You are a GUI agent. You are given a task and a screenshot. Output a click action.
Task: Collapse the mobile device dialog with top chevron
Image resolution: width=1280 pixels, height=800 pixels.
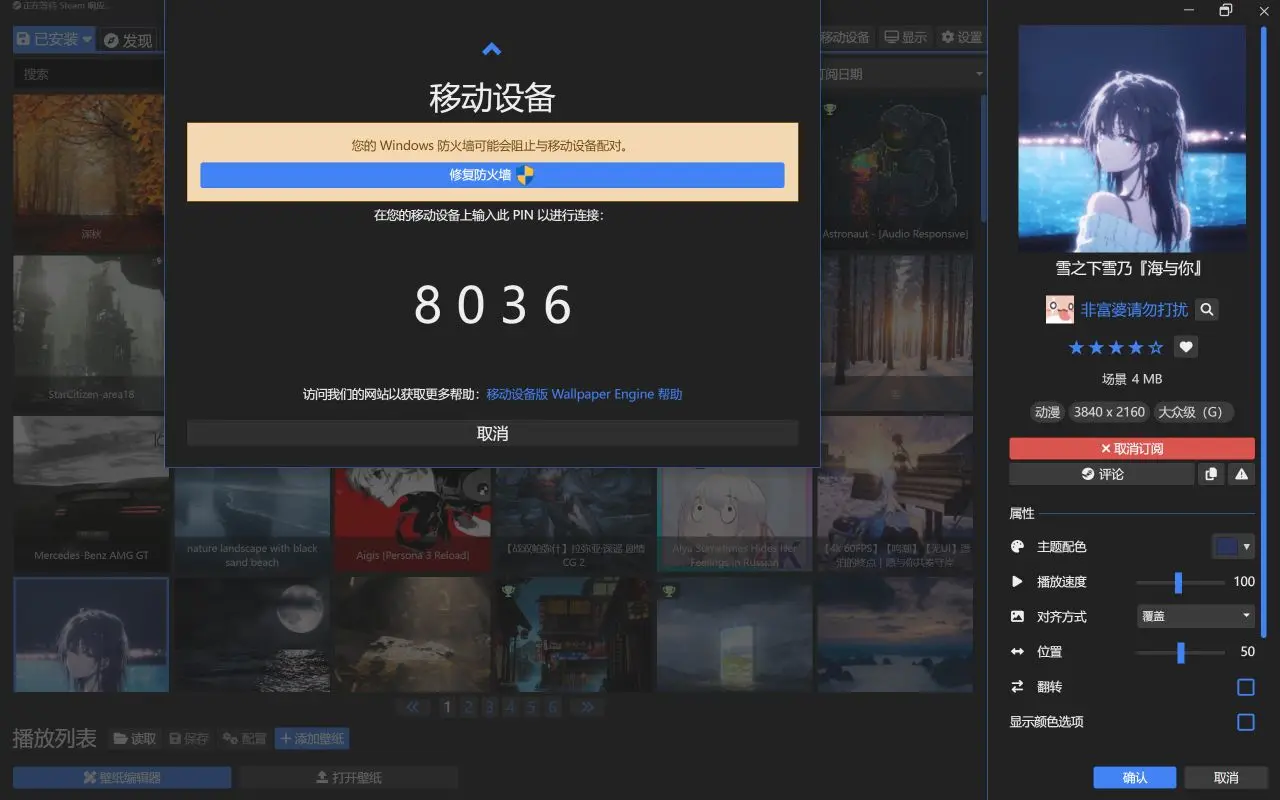pos(491,49)
